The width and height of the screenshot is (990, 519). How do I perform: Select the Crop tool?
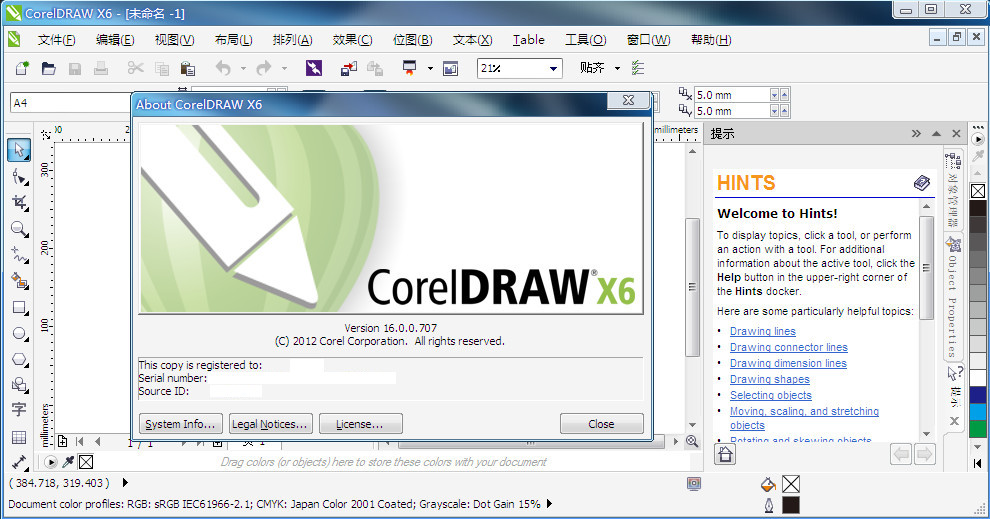(x=18, y=203)
